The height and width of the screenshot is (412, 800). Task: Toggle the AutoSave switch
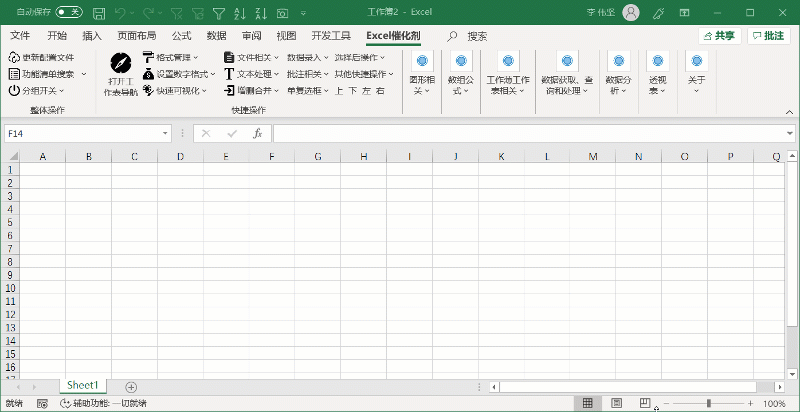click(69, 12)
